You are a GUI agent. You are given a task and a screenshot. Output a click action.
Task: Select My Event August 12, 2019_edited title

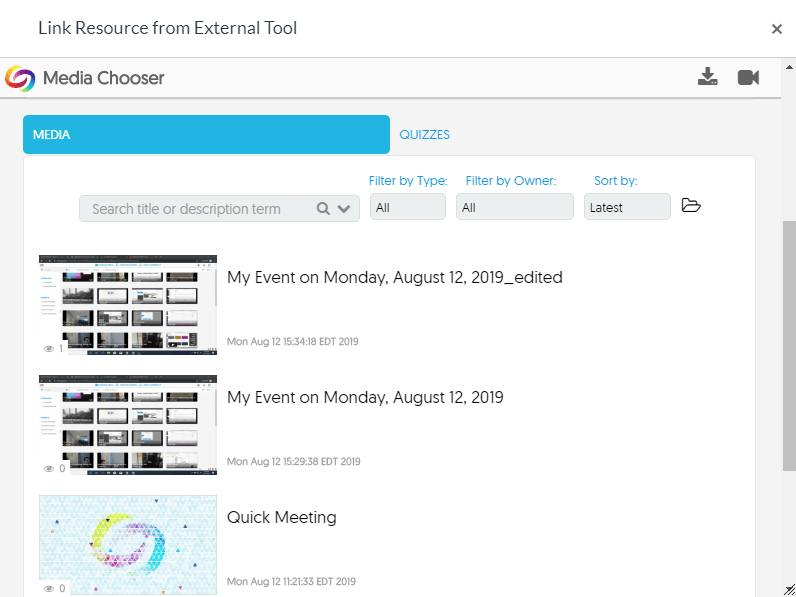pyautogui.click(x=394, y=277)
